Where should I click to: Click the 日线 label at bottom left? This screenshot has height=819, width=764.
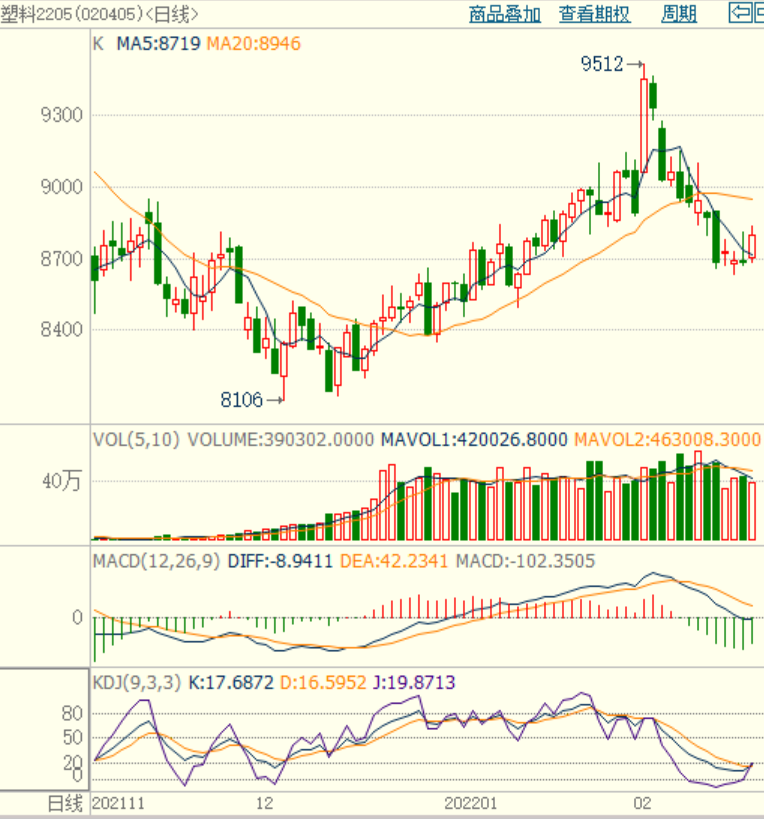click(66, 804)
